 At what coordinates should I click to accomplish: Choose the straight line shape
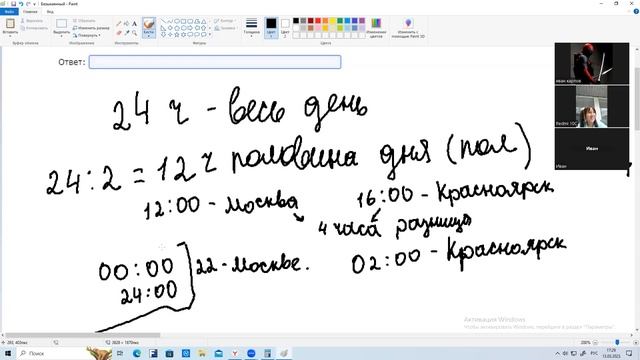(163, 21)
